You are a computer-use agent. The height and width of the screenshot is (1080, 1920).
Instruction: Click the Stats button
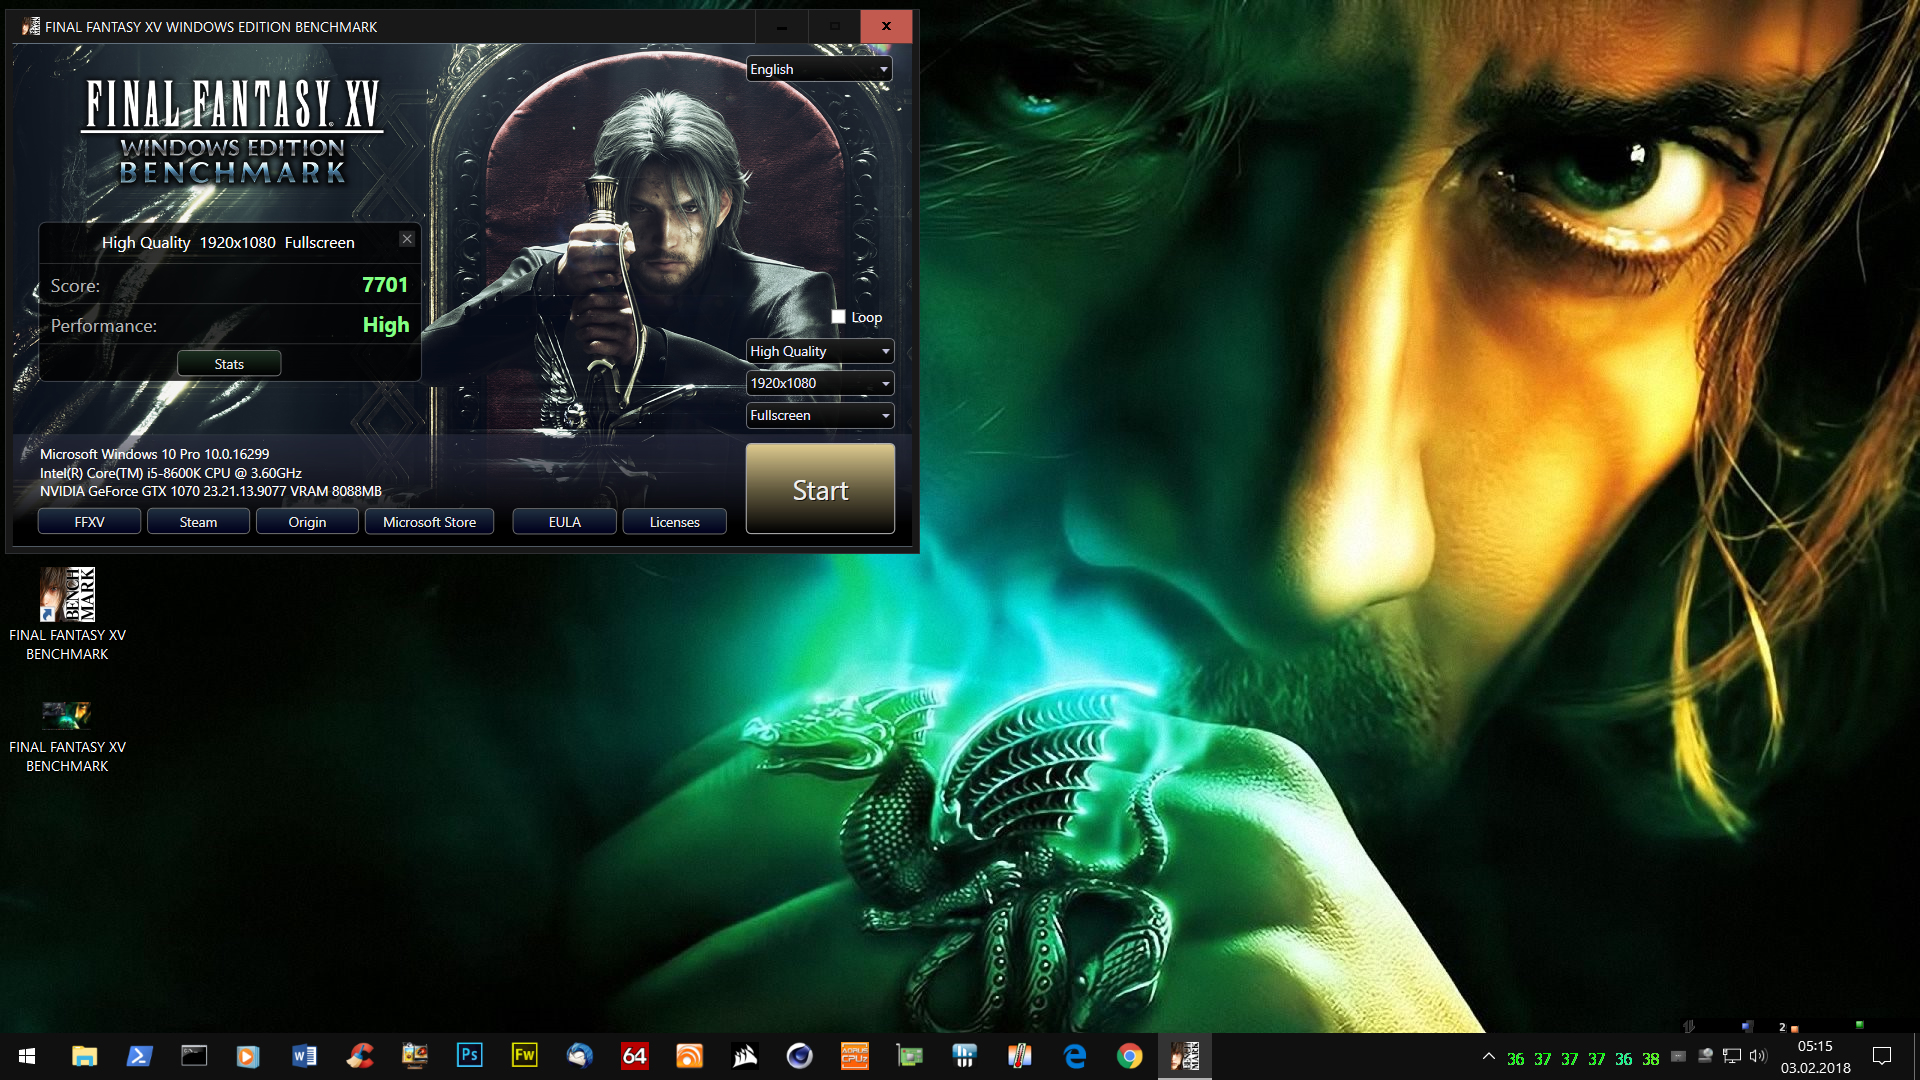point(229,364)
